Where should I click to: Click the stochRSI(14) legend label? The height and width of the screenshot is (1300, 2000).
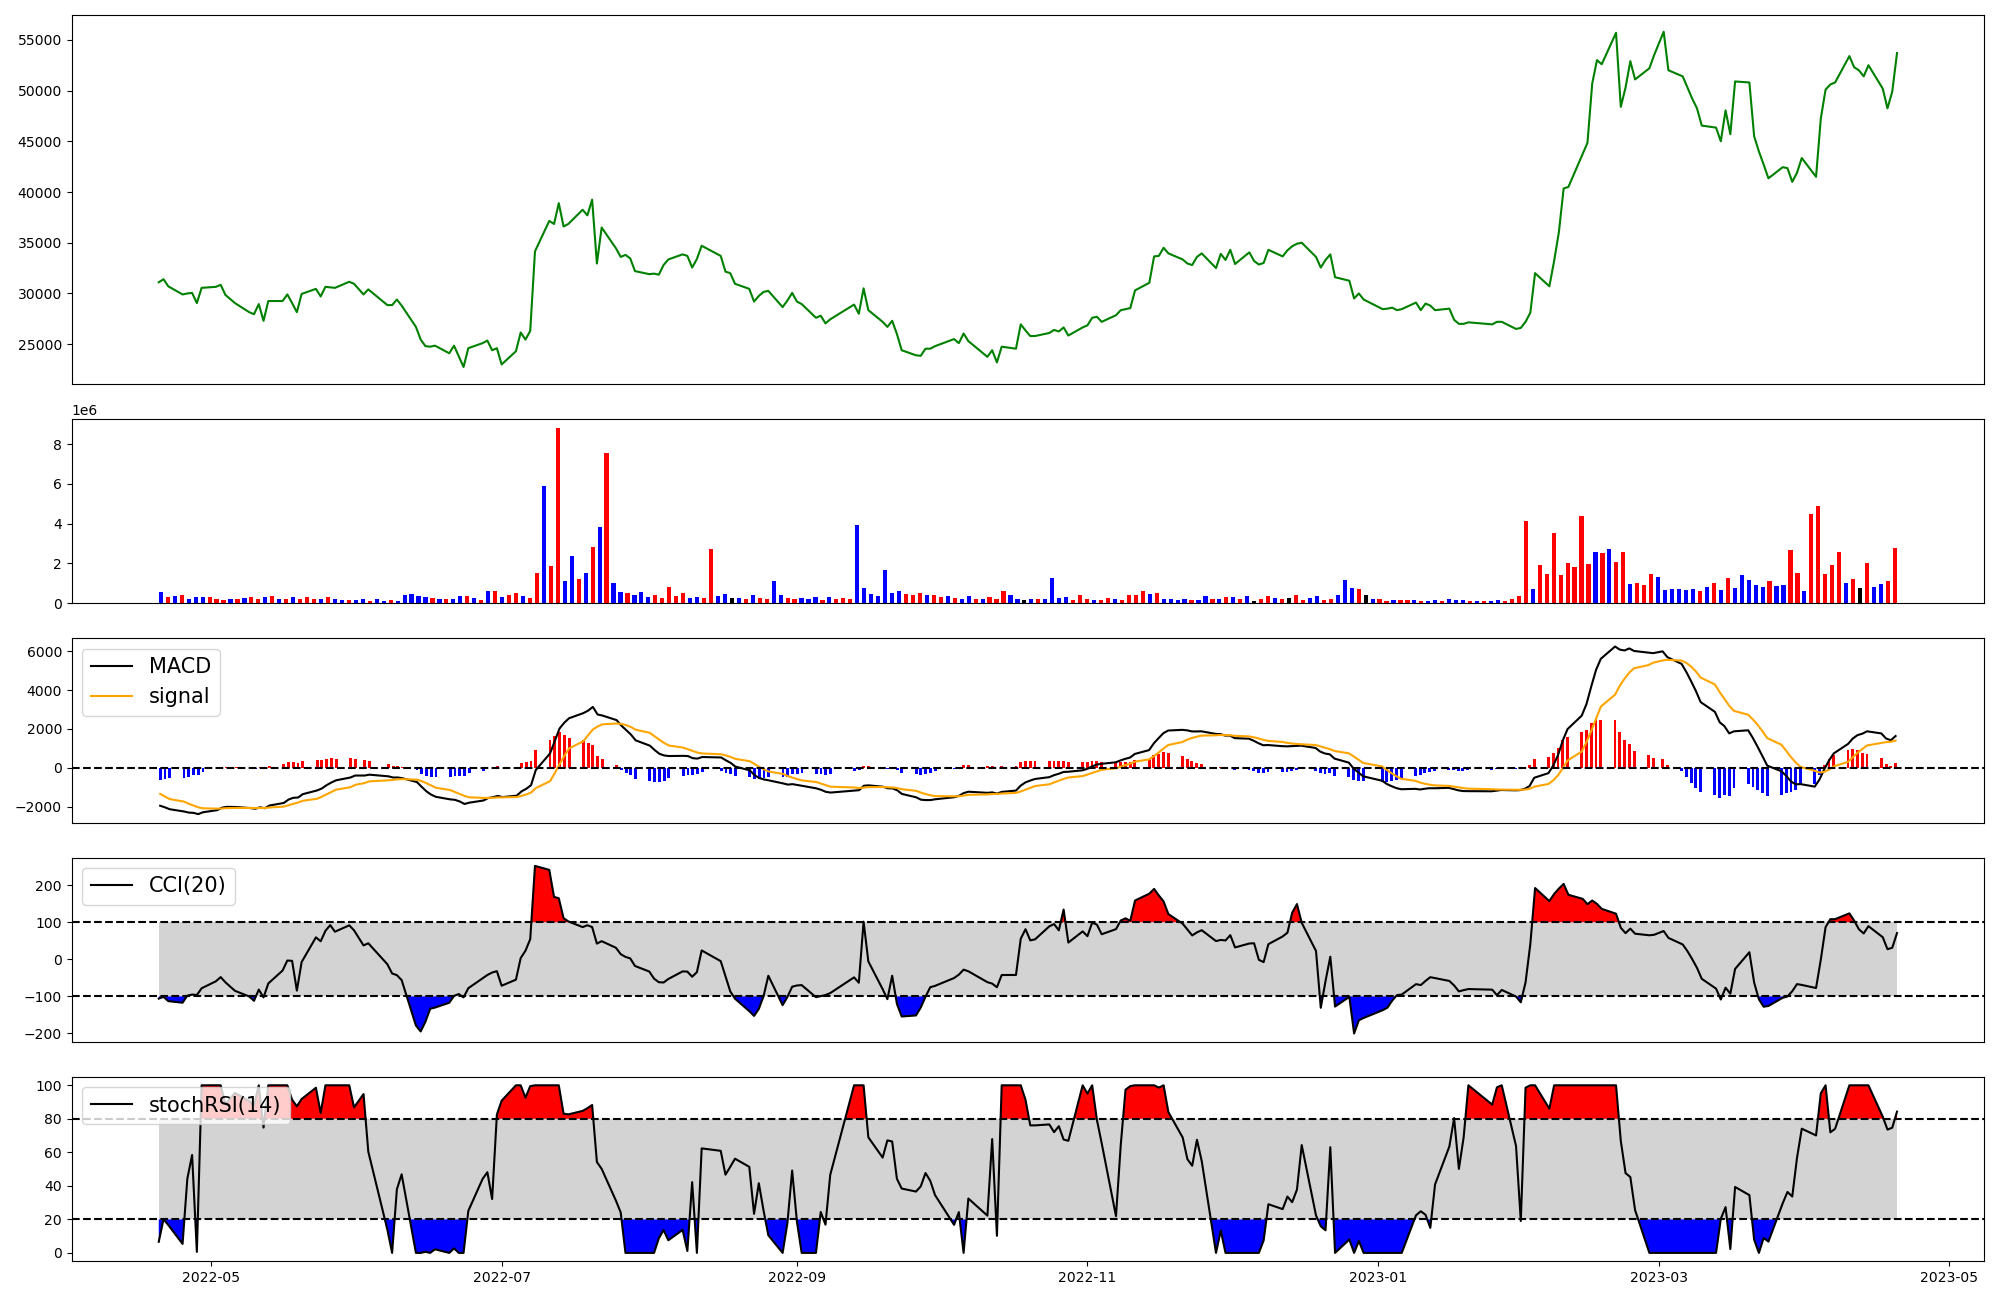[x=214, y=1105]
